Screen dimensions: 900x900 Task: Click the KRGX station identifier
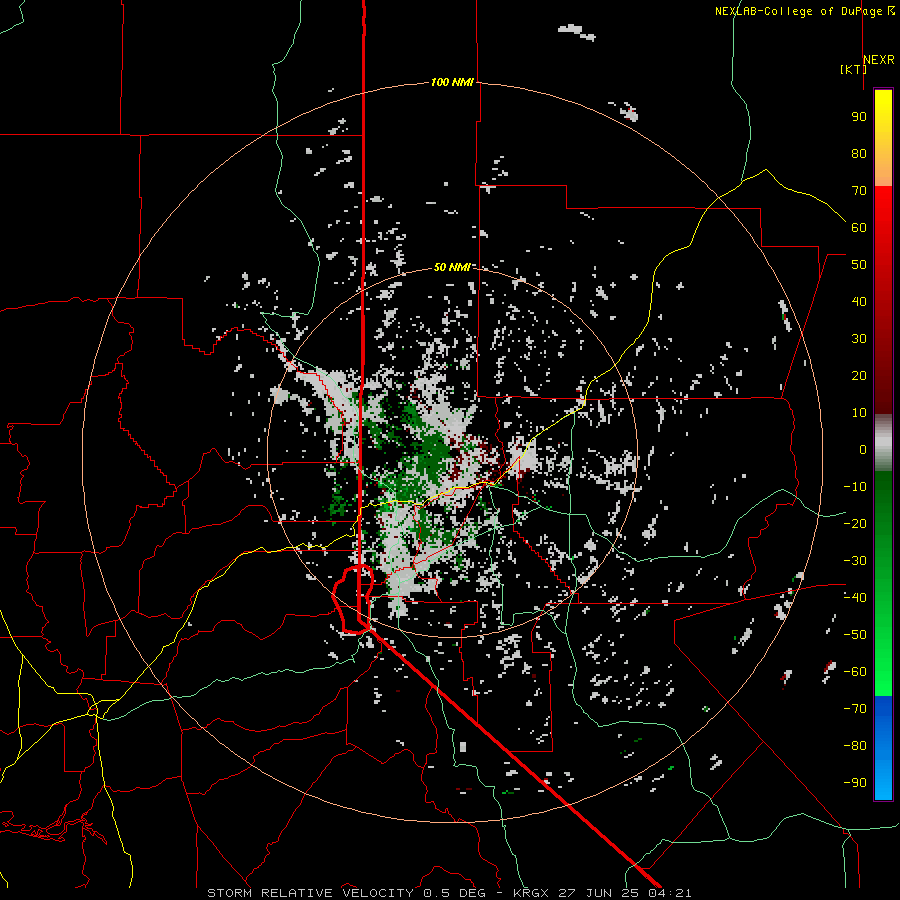(x=532, y=893)
